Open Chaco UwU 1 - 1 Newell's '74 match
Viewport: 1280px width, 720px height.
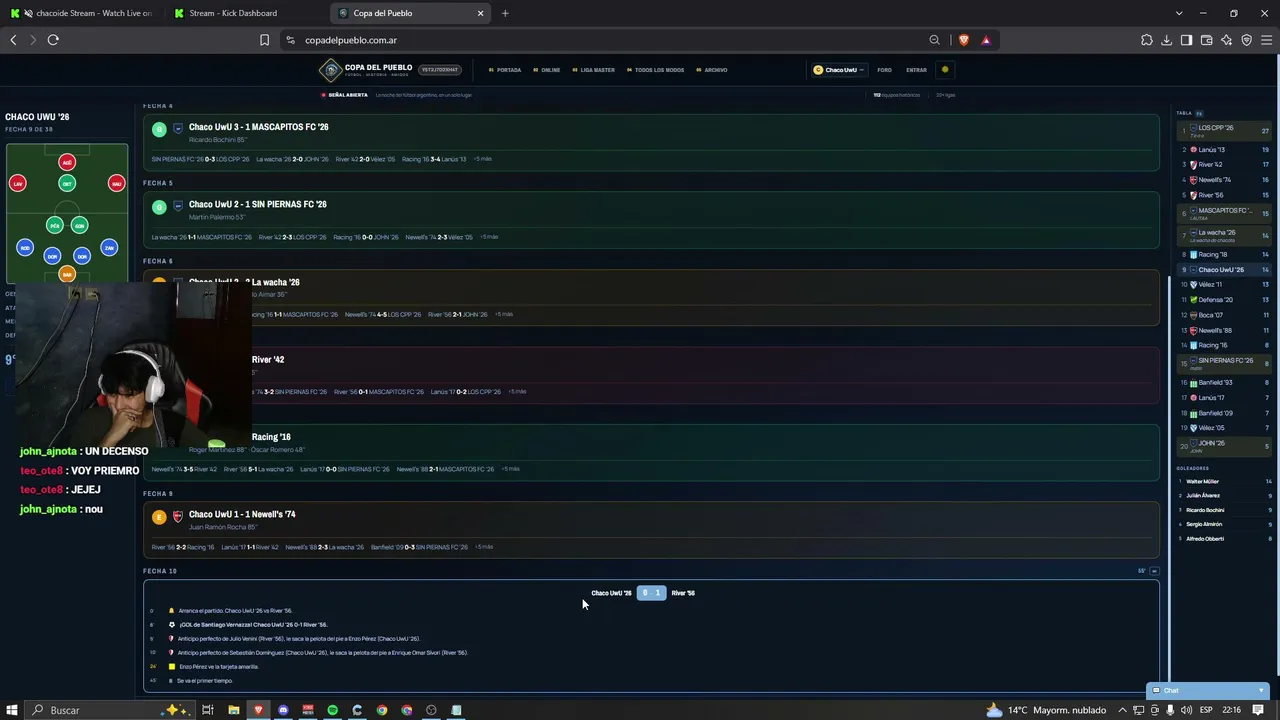click(x=651, y=530)
